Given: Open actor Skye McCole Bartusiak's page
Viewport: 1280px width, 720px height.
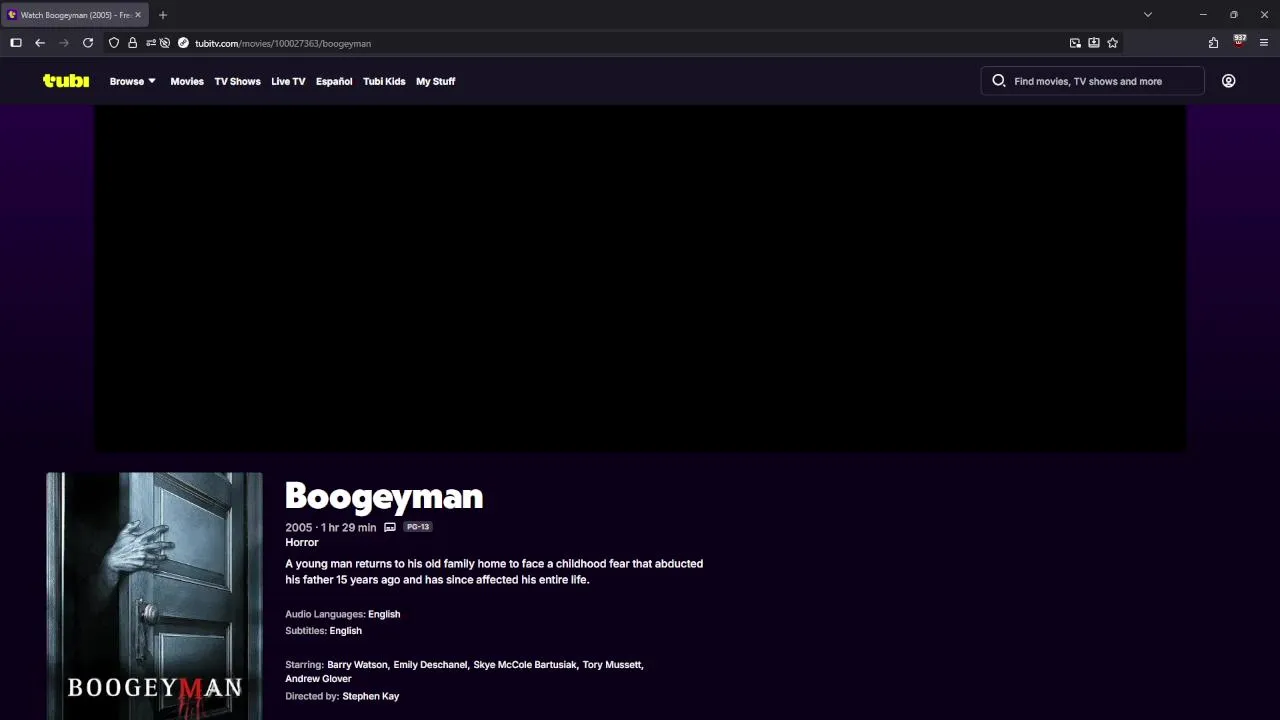Looking at the screenshot, I should (x=525, y=664).
